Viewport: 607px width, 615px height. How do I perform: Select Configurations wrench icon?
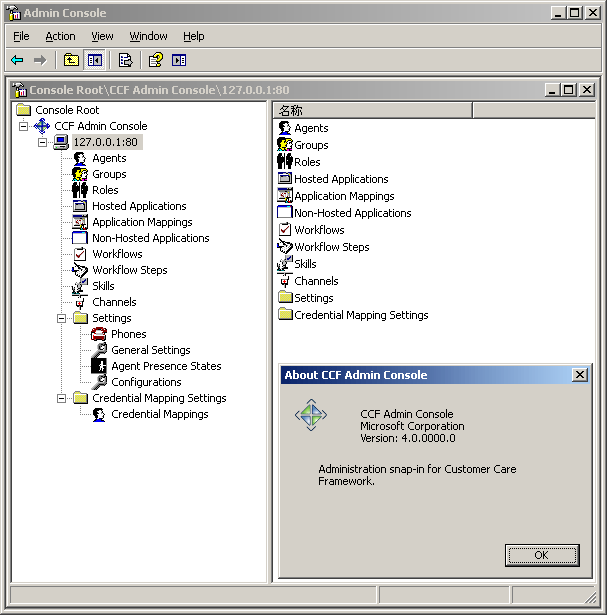click(99, 382)
